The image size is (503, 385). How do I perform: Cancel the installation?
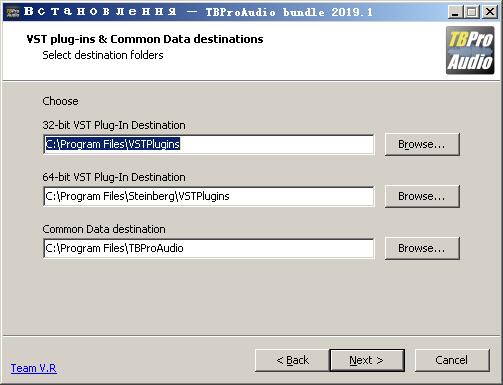[x=452, y=360]
